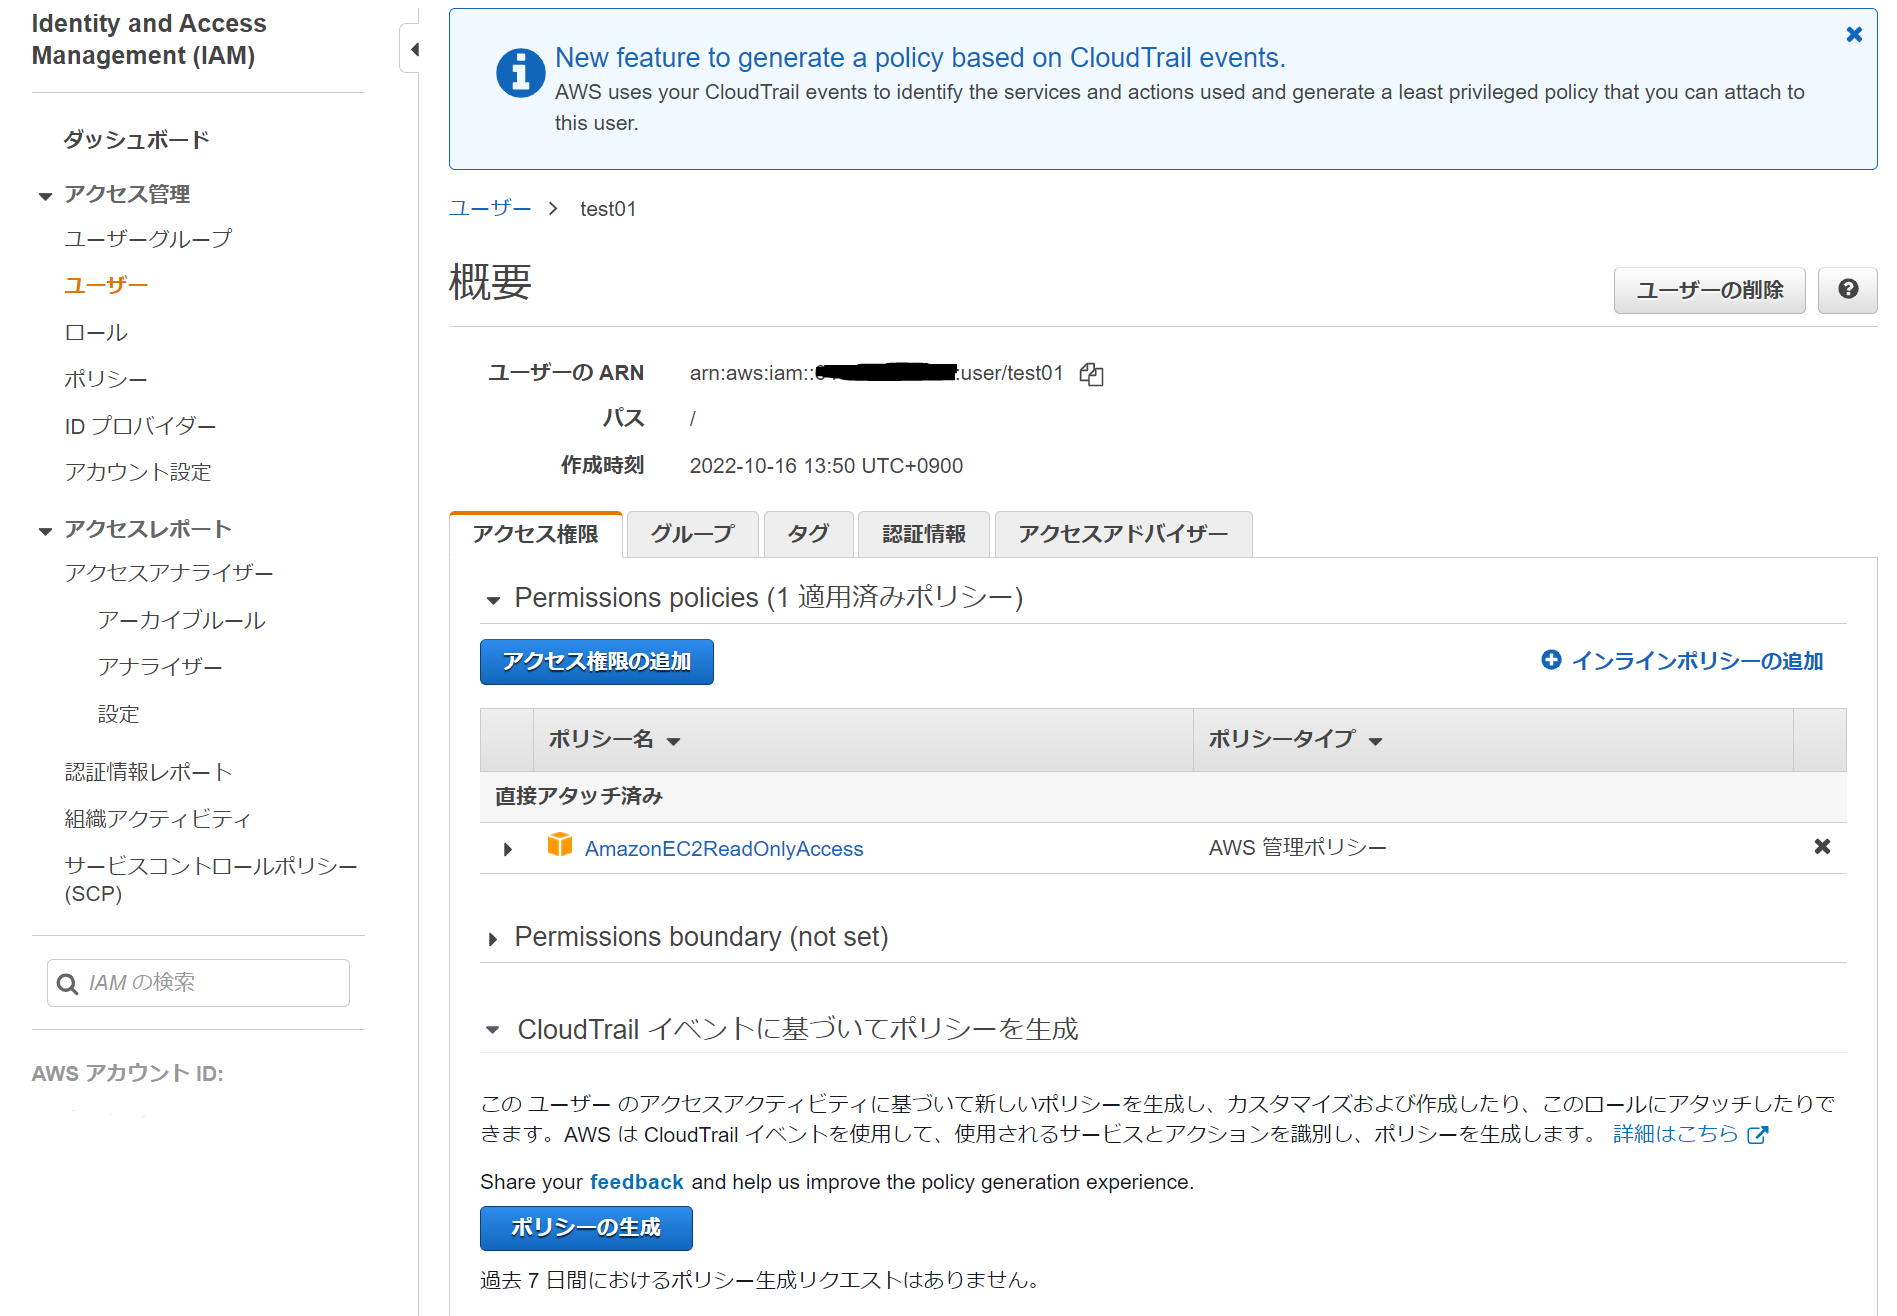This screenshot has height=1316, width=1897.
Task: Open the help question mark button
Action: coord(1848,290)
